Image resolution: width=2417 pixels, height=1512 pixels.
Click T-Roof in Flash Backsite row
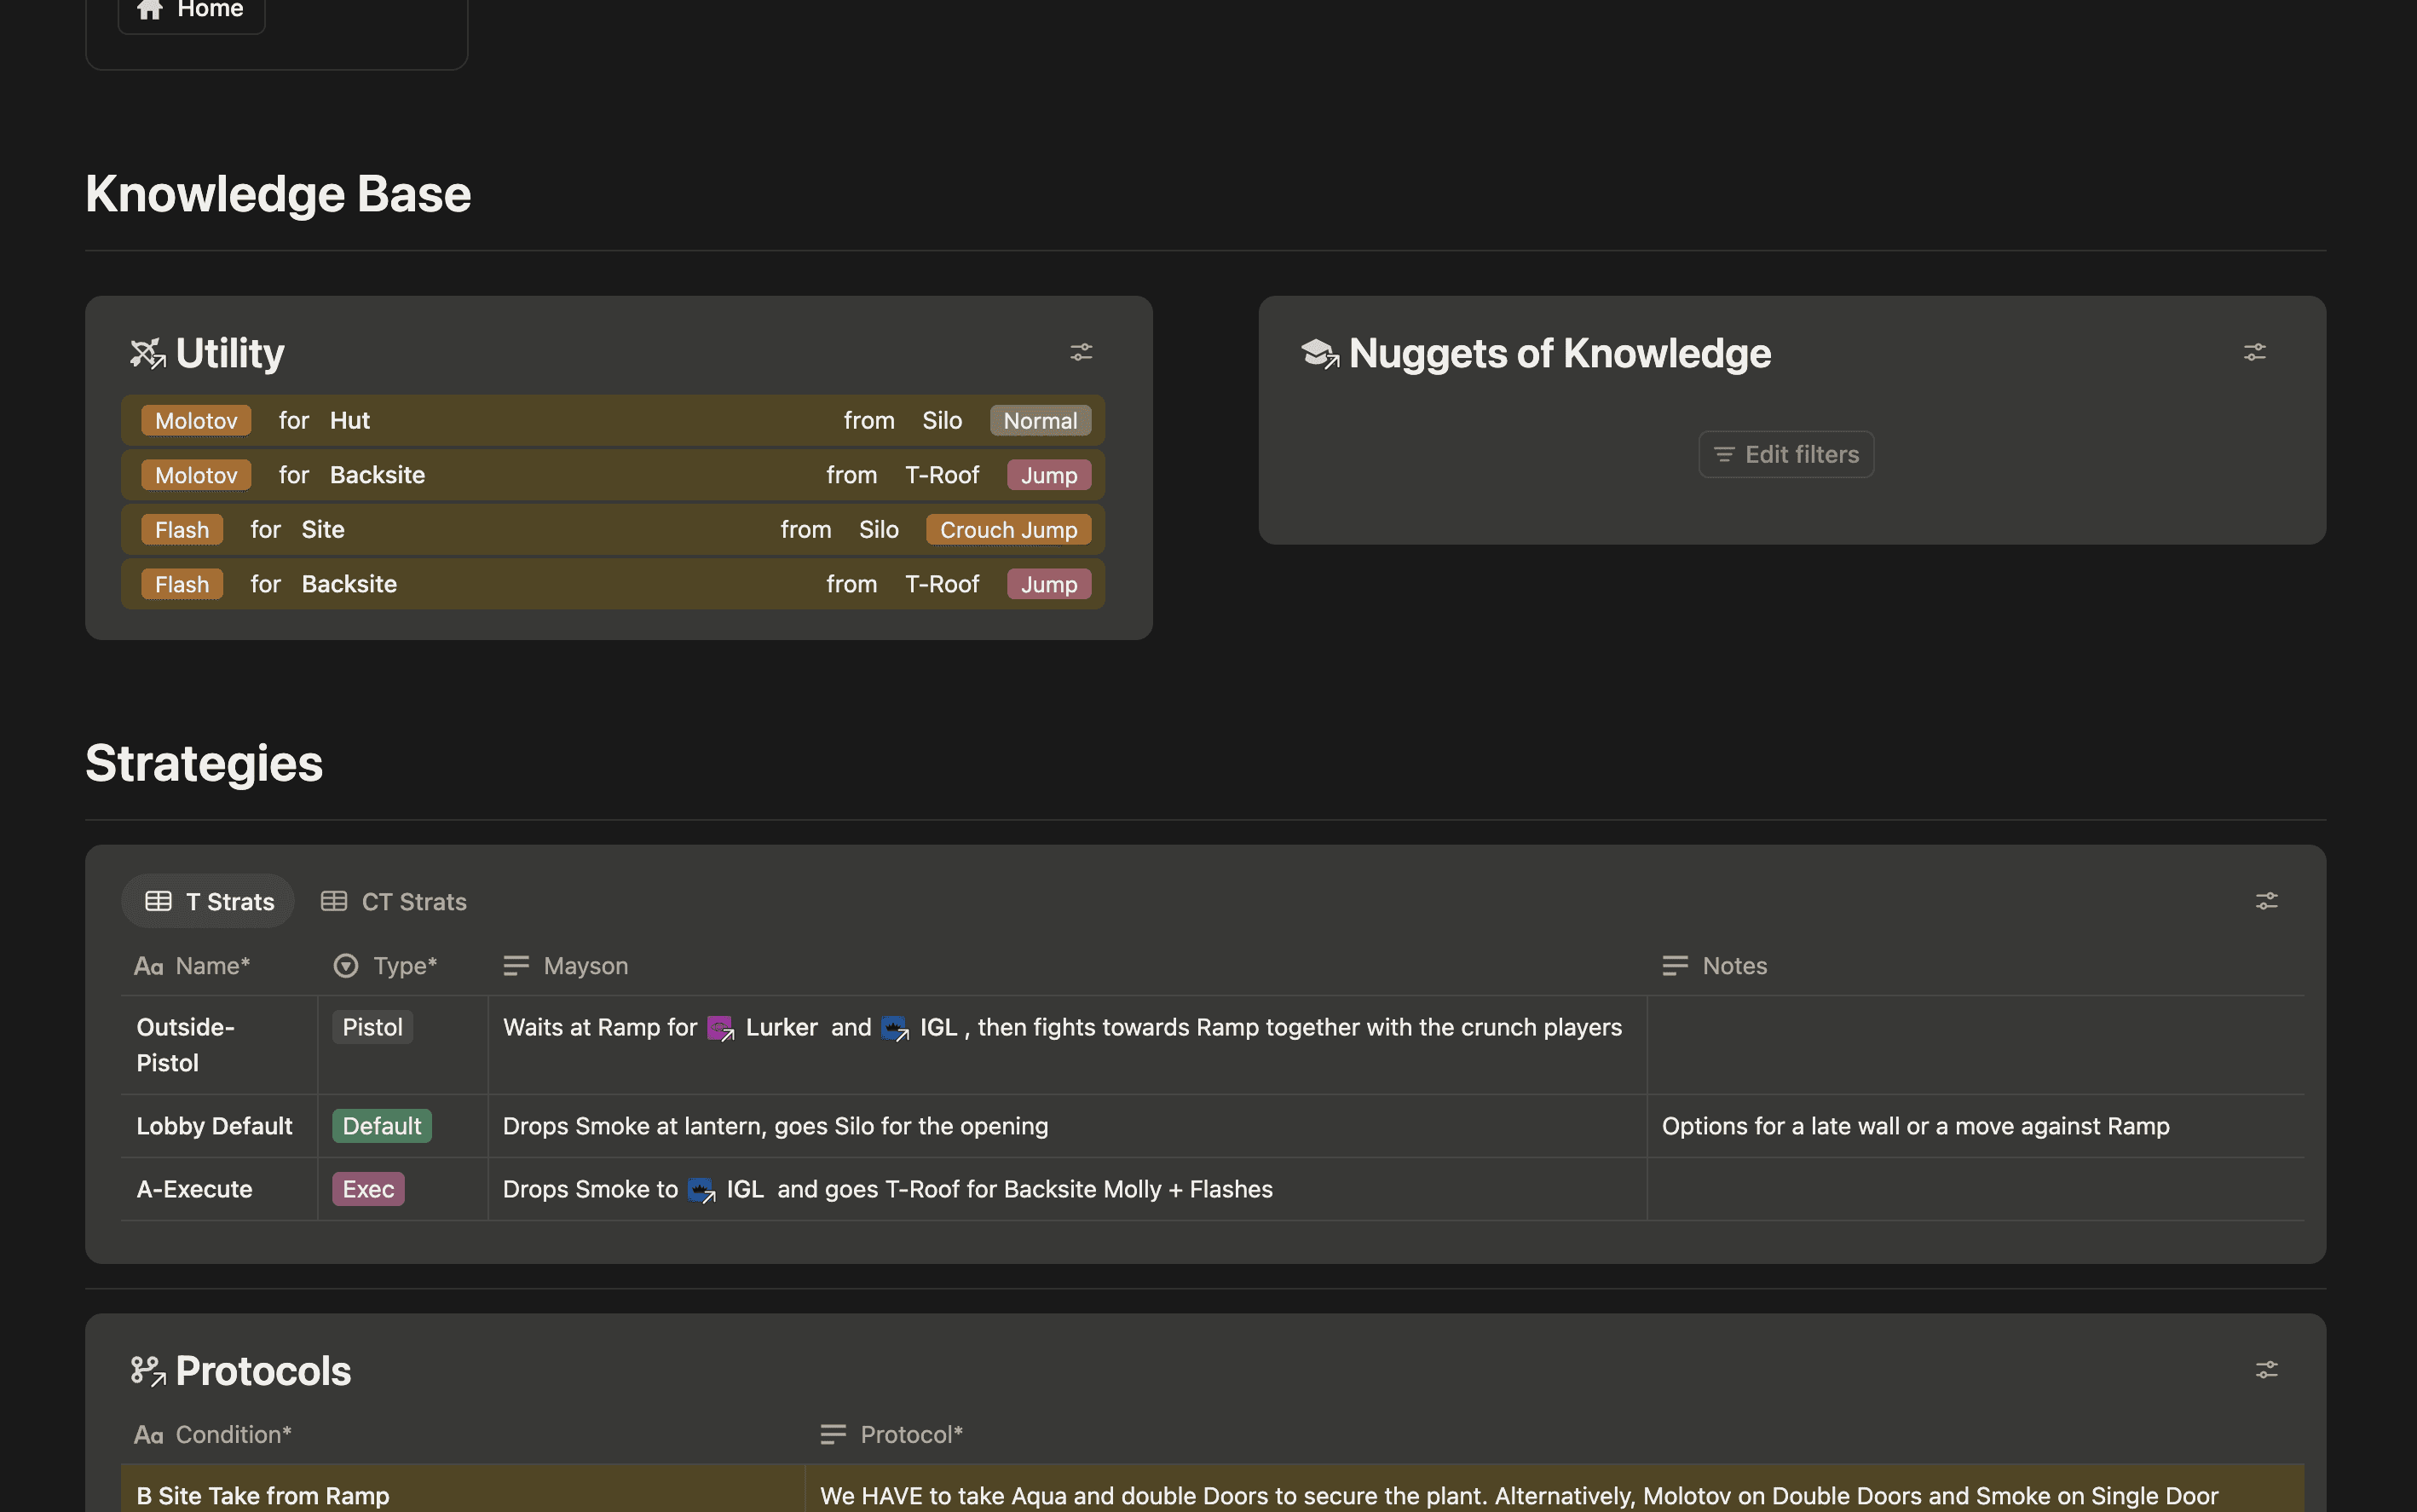pos(942,584)
